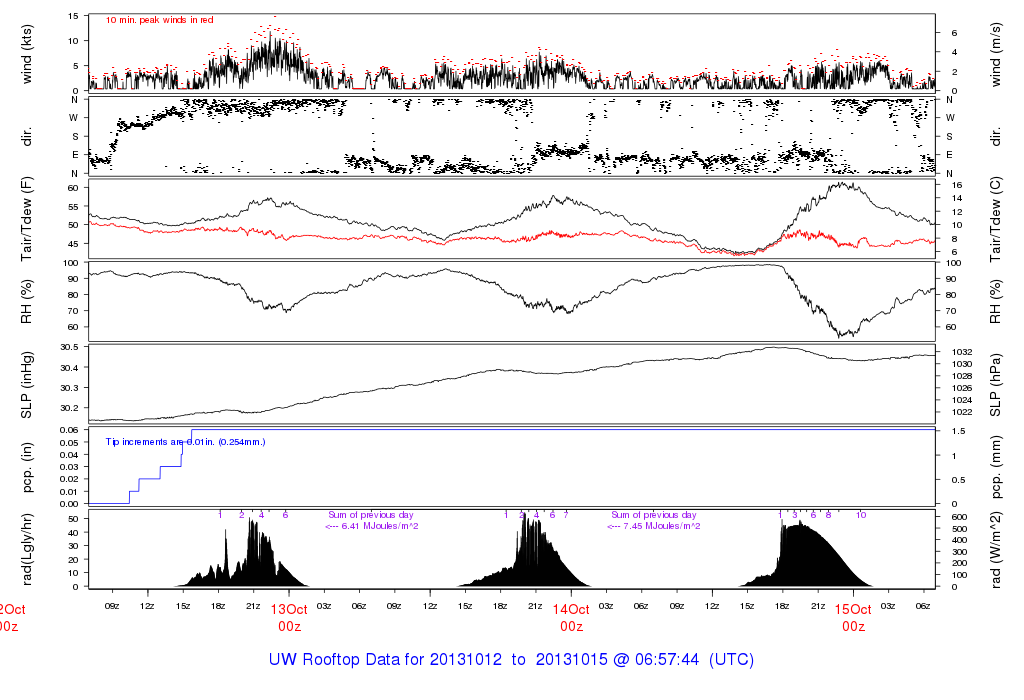Screen dimensions: 1024x700
Task: Click the '0.06' precipitation axis value
Action: coord(69,430)
